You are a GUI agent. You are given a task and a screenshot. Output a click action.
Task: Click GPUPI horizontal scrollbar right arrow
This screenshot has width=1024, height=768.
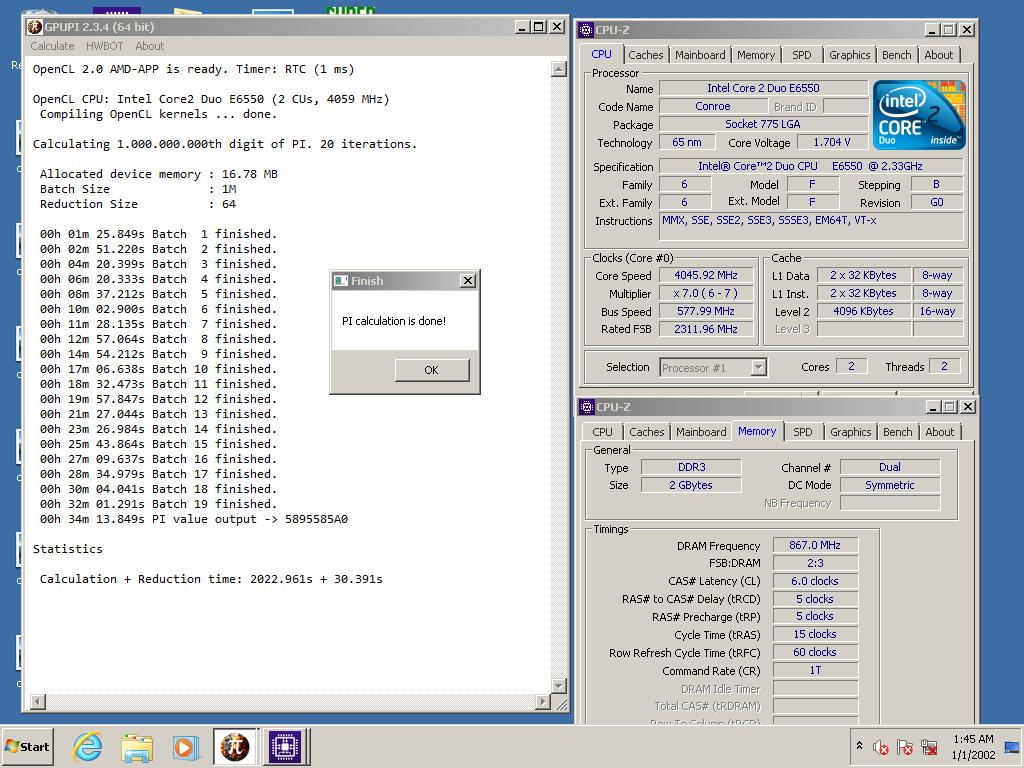543,702
